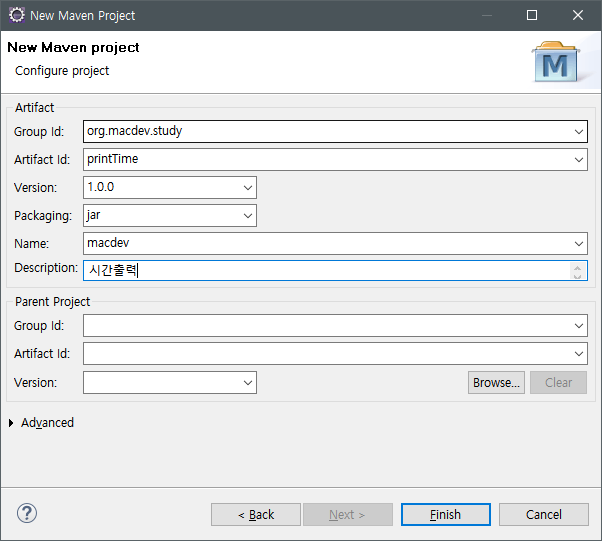The width and height of the screenshot is (602, 541).
Task: Expand the Advanced section
Action: [11, 423]
